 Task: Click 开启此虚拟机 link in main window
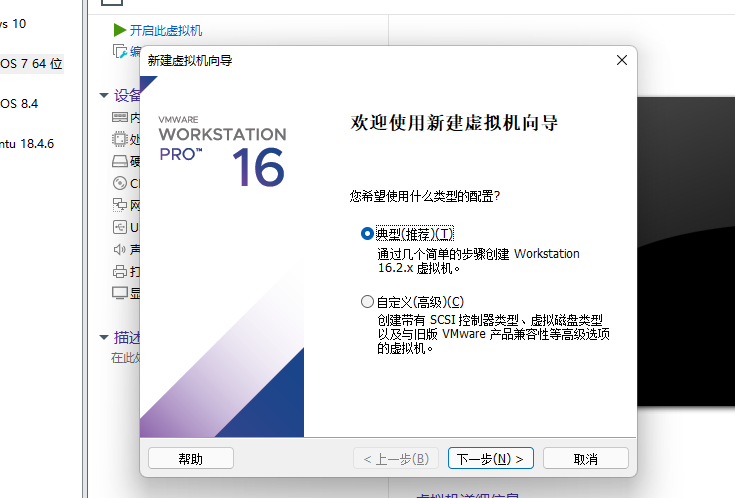[x=166, y=30]
